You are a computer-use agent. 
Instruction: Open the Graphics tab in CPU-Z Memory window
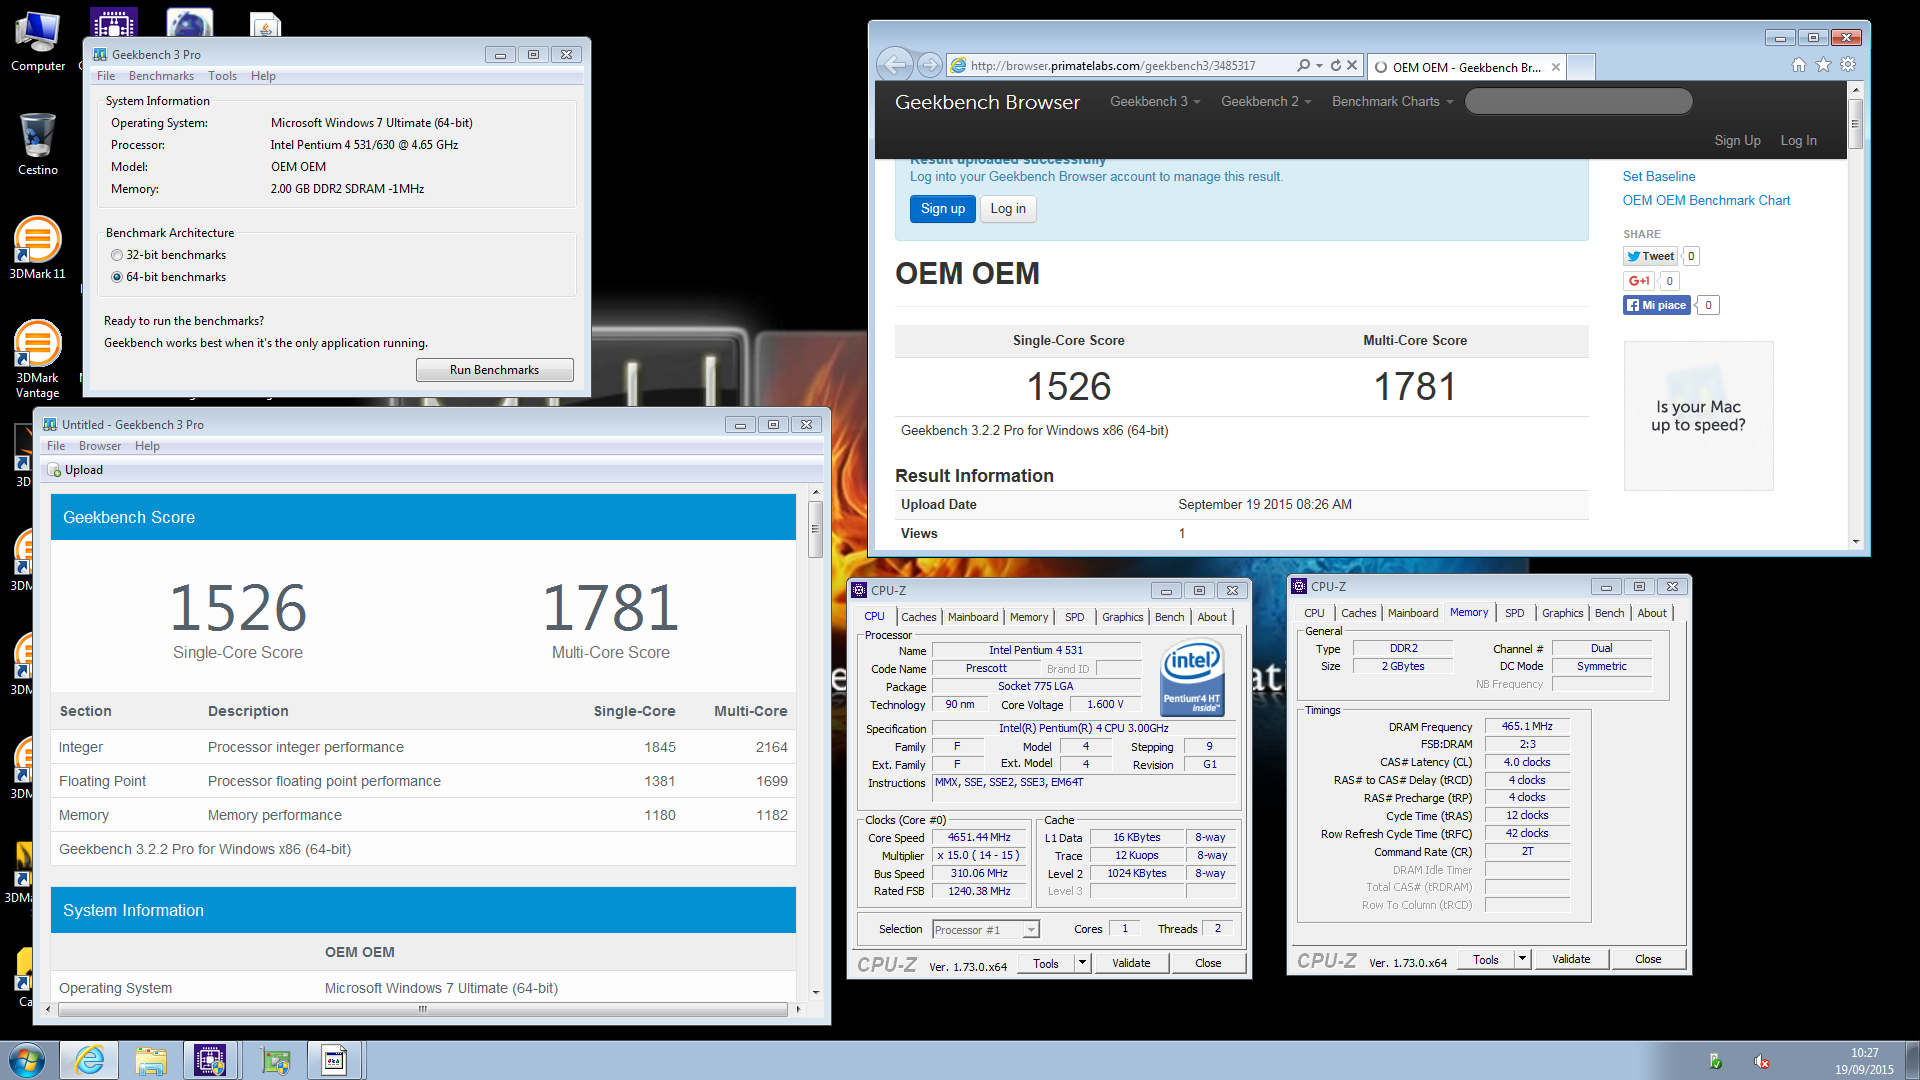1562,613
